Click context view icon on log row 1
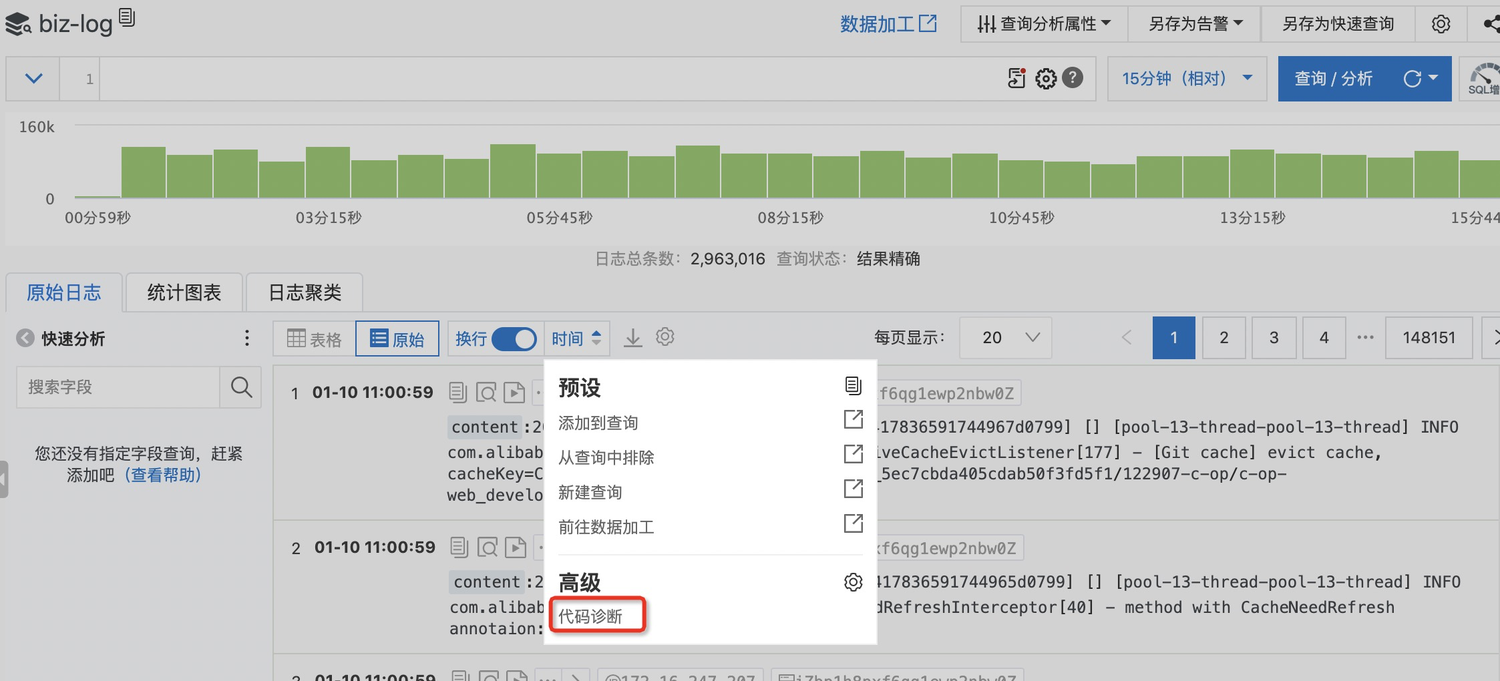1500x681 pixels. pos(486,392)
